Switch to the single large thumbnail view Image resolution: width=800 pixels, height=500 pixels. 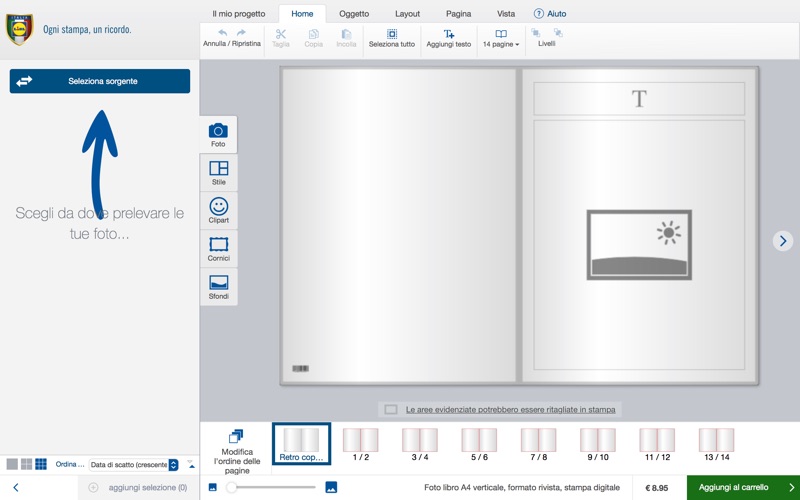(x=12, y=464)
